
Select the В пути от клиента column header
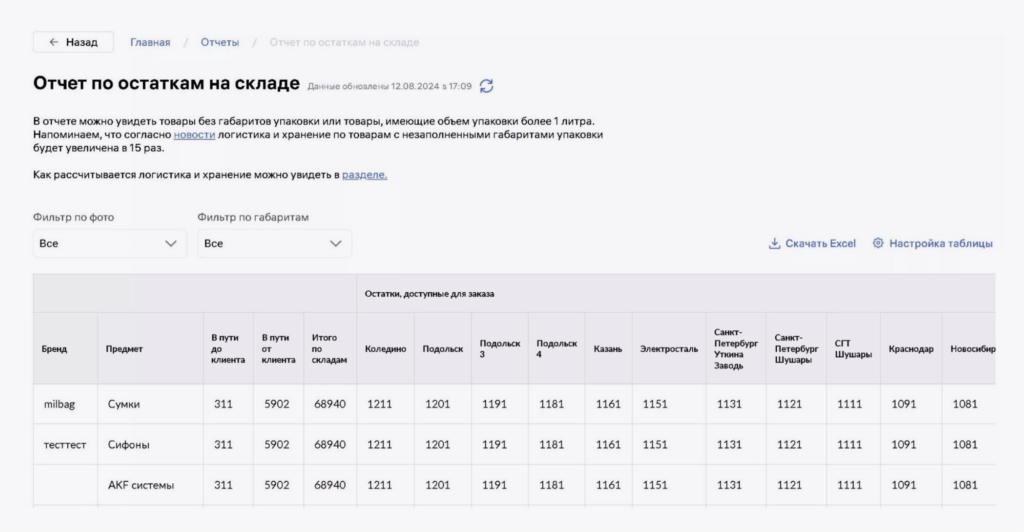pos(278,349)
